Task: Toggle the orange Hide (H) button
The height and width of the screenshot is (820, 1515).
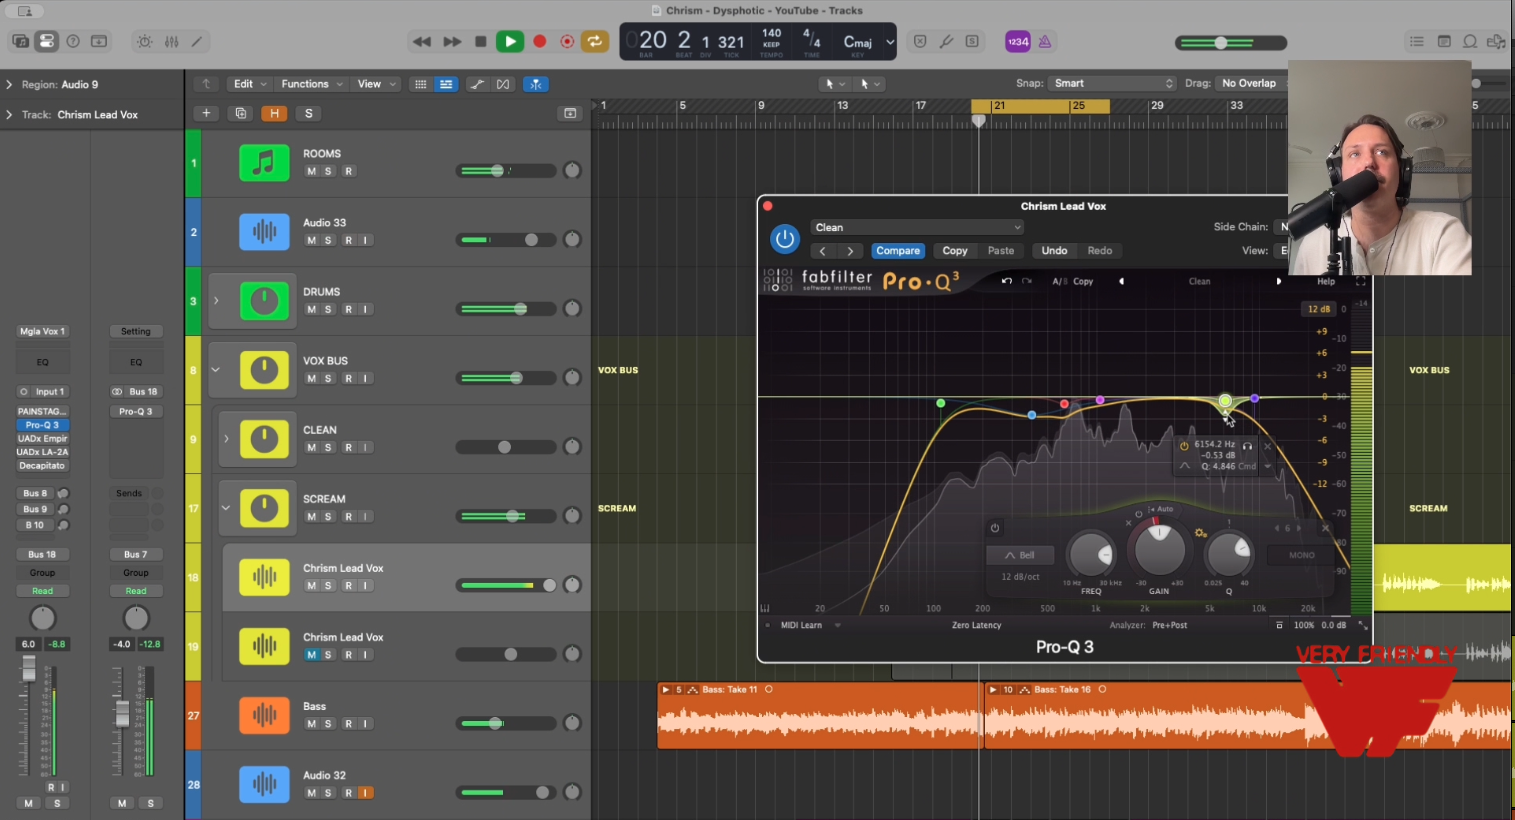Action: [274, 113]
